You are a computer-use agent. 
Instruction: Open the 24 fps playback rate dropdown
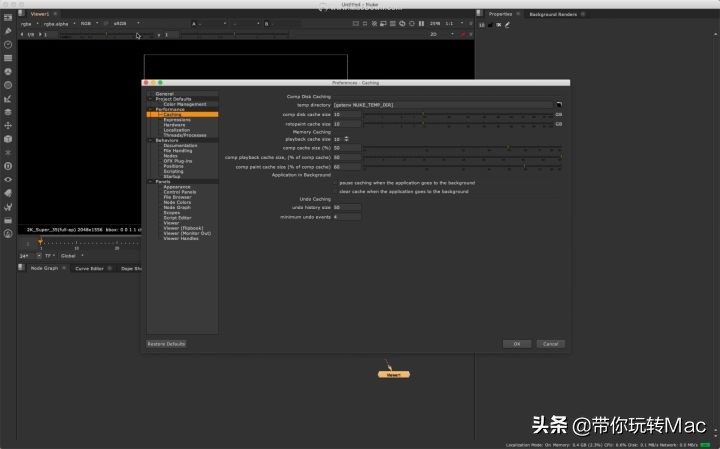point(30,256)
